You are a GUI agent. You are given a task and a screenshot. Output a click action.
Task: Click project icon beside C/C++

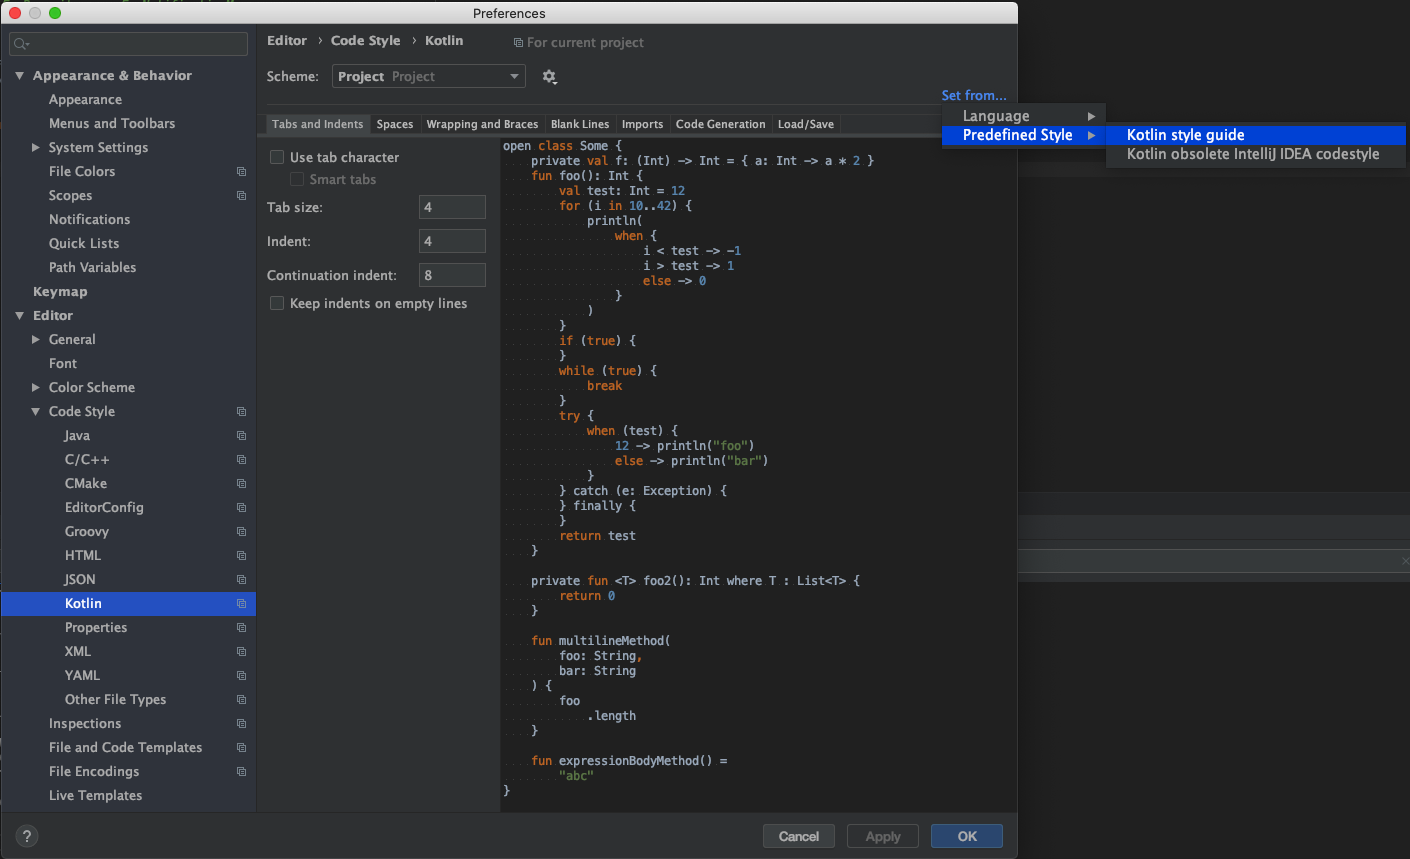(241, 460)
